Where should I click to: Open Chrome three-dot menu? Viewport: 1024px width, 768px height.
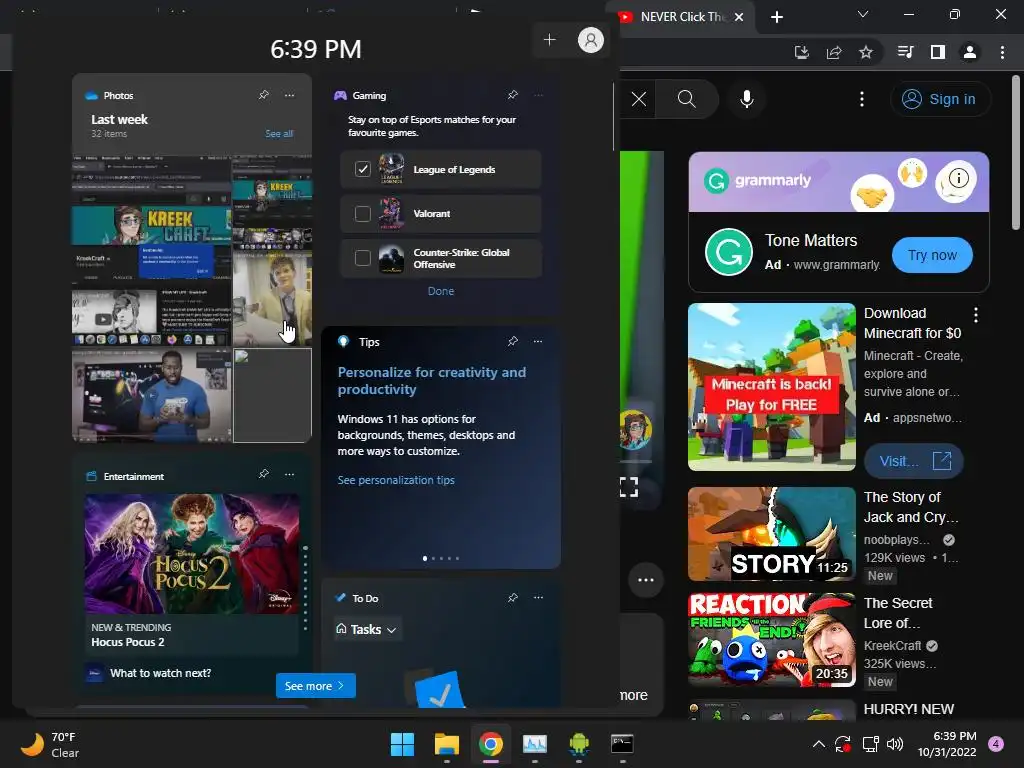pos(1002,52)
